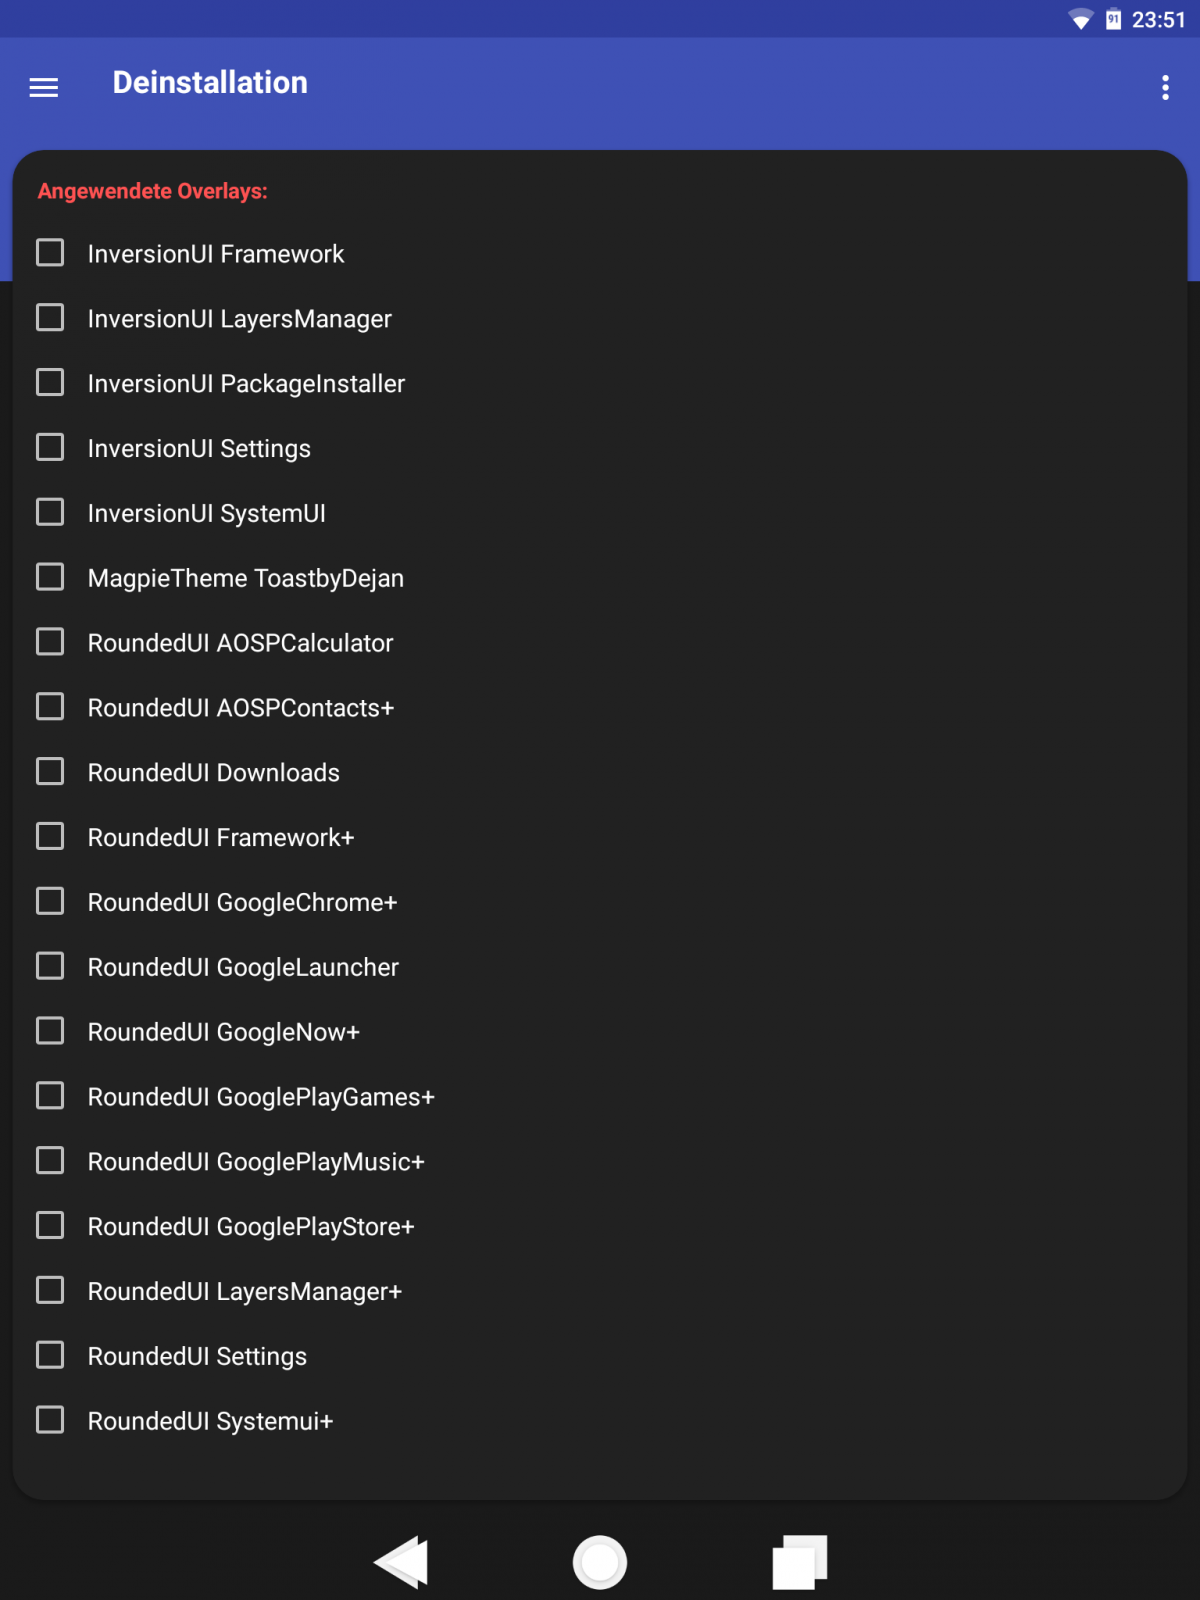The width and height of the screenshot is (1200, 1600).
Task: Select the RoundedUI GoogleLauncher list entry
Action: pos(243,967)
